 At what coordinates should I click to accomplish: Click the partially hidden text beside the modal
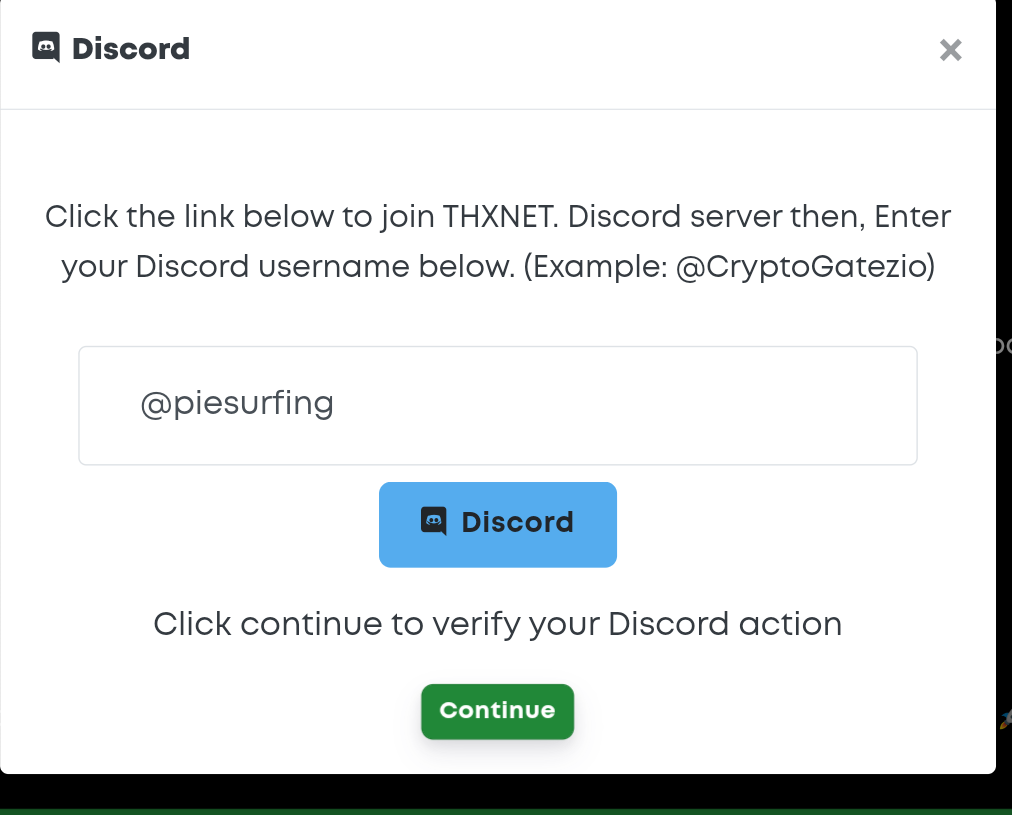[x=1004, y=345]
